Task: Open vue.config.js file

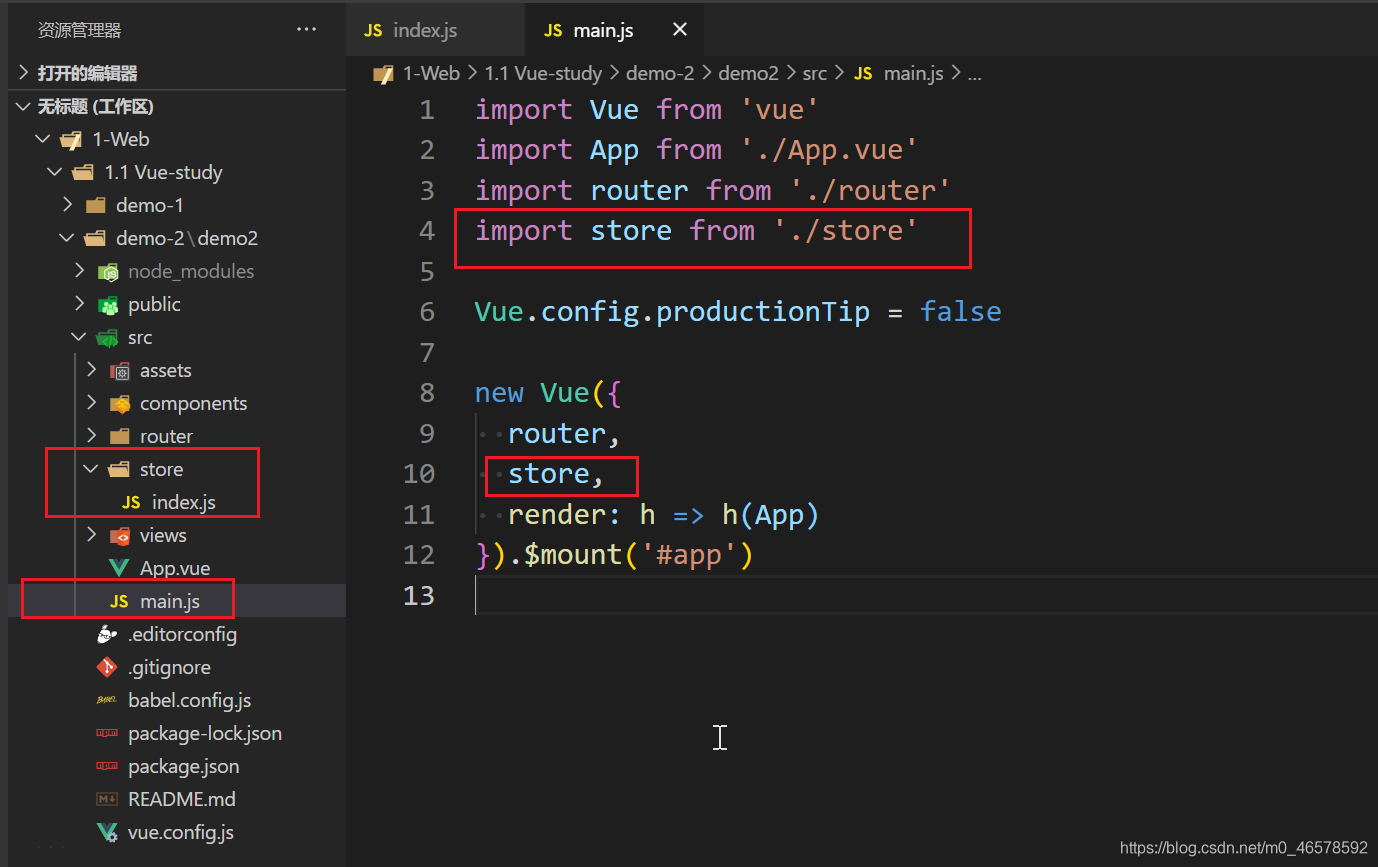Action: pyautogui.click(x=181, y=832)
